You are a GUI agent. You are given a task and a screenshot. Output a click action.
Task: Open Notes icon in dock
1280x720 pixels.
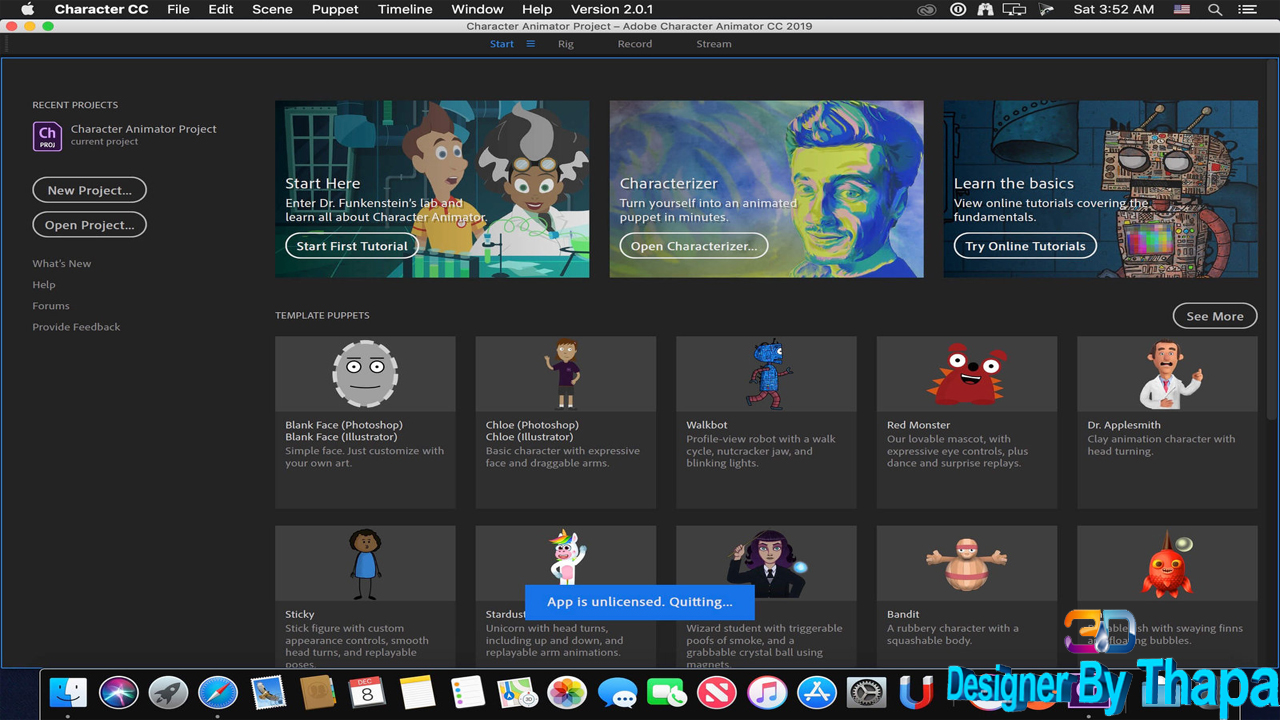click(417, 692)
